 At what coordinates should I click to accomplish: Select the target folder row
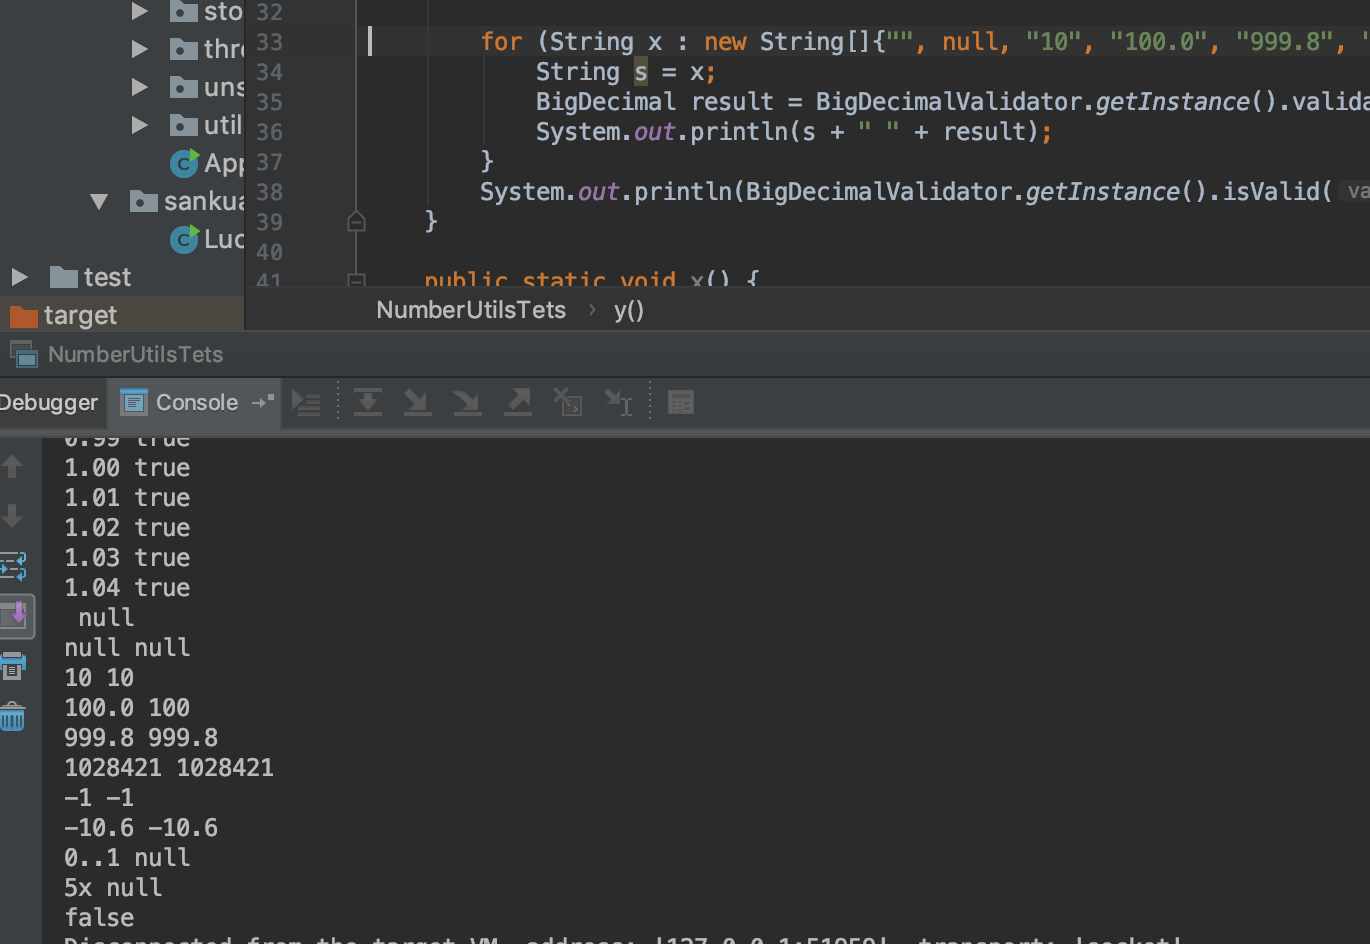tap(122, 315)
